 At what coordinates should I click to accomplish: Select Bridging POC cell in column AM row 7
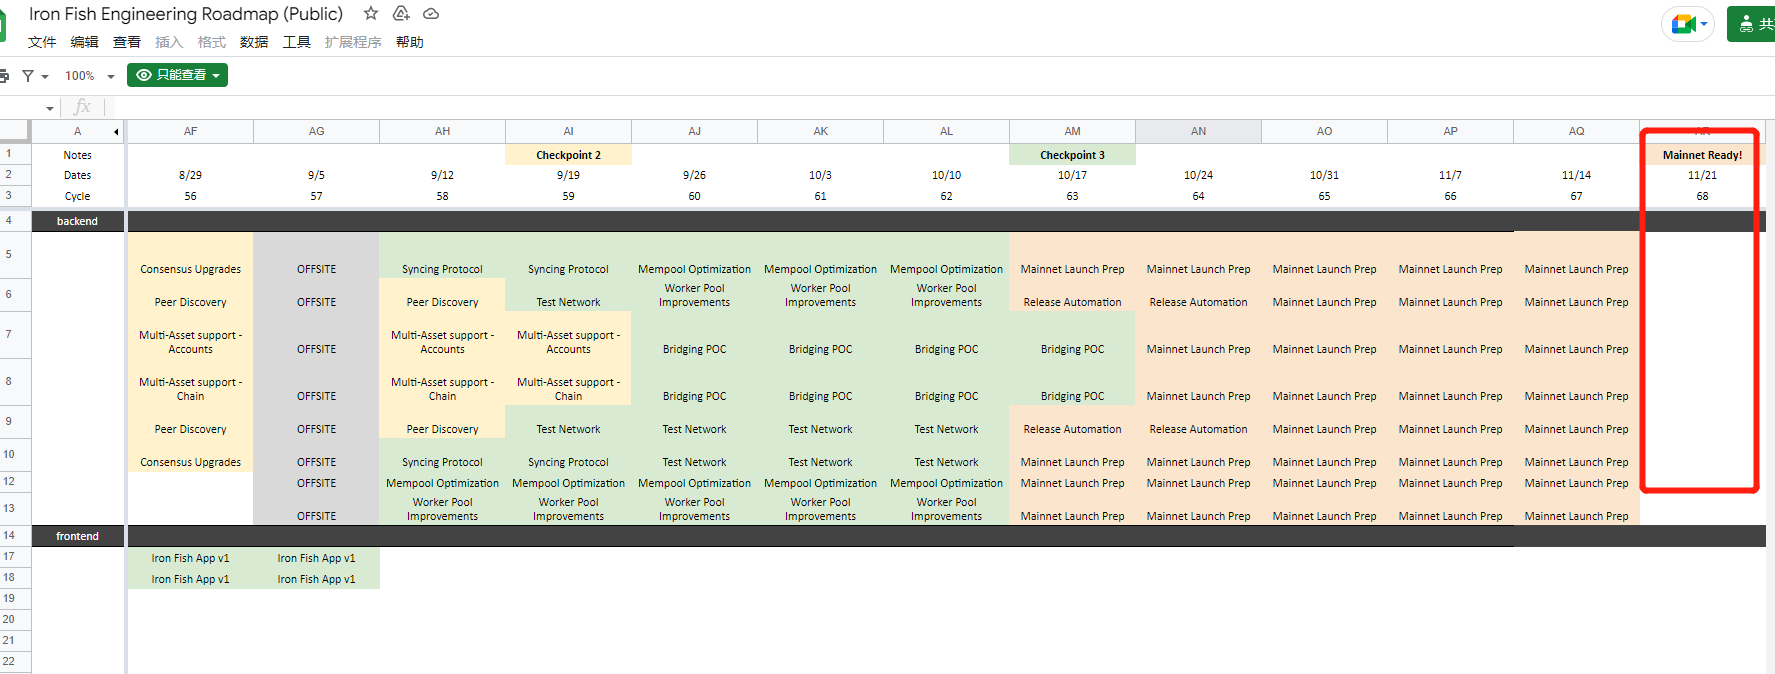1072,336
